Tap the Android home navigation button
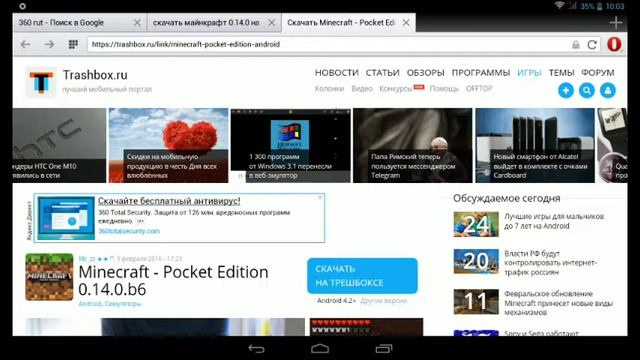This screenshot has height=360, width=640. click(320, 349)
